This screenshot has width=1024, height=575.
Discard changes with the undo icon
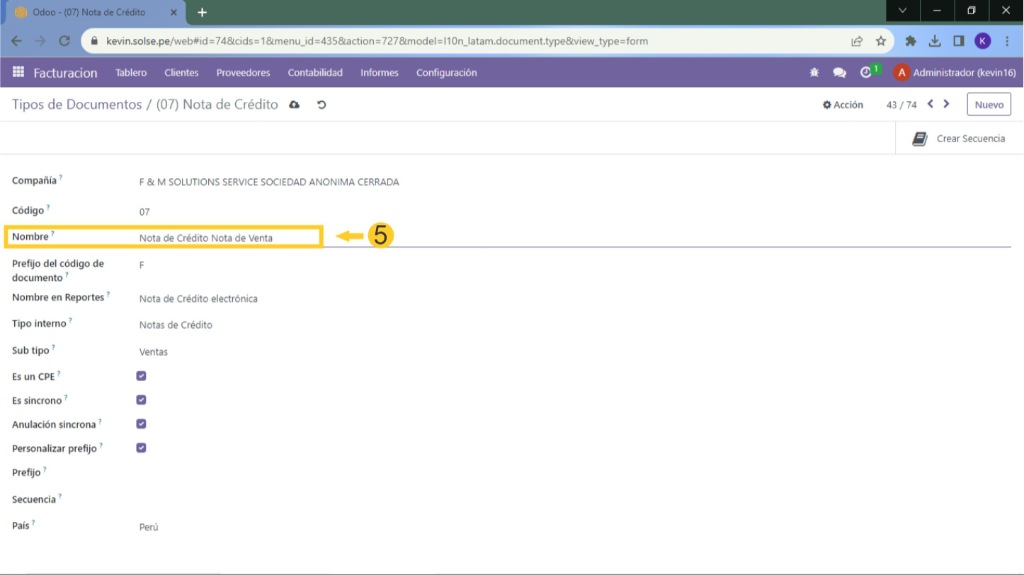pos(321,105)
